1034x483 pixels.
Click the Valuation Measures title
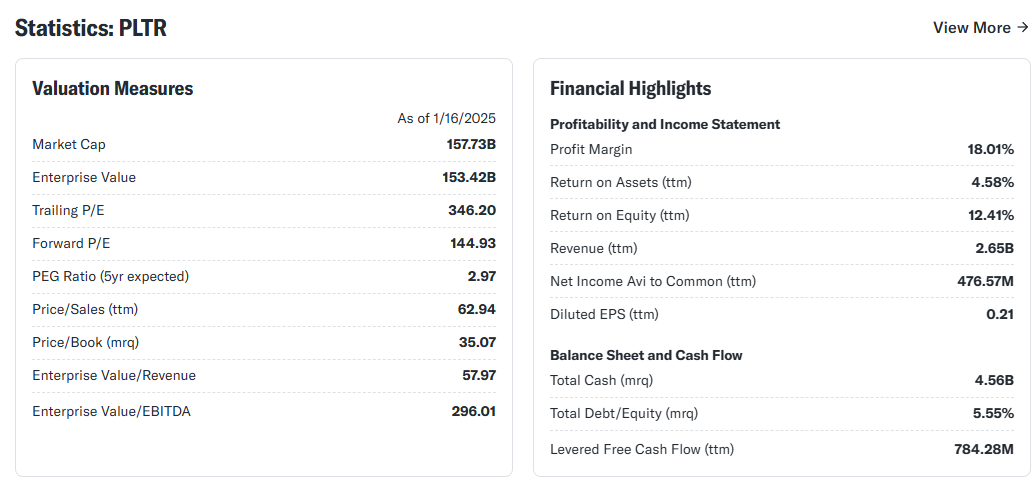pos(113,88)
